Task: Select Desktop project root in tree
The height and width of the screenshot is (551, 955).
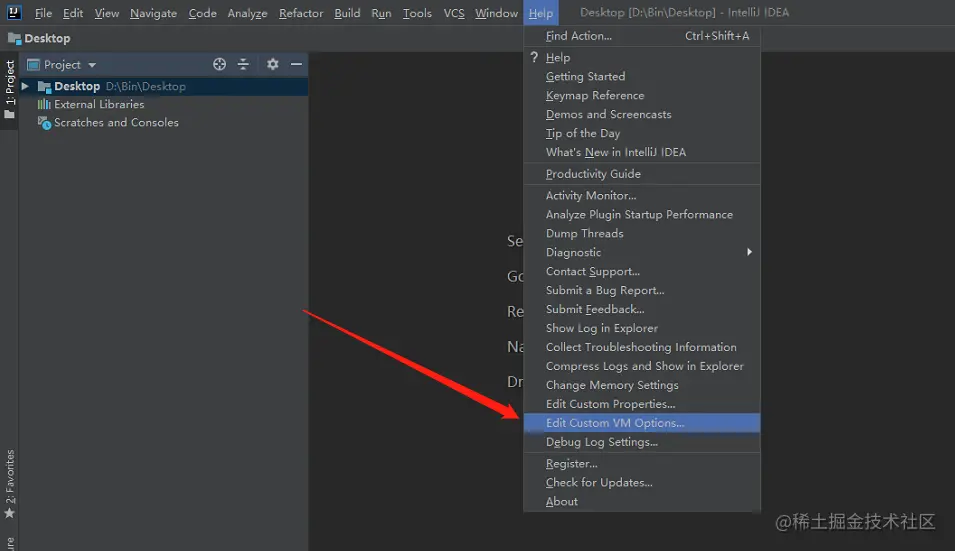Action: tap(163, 86)
